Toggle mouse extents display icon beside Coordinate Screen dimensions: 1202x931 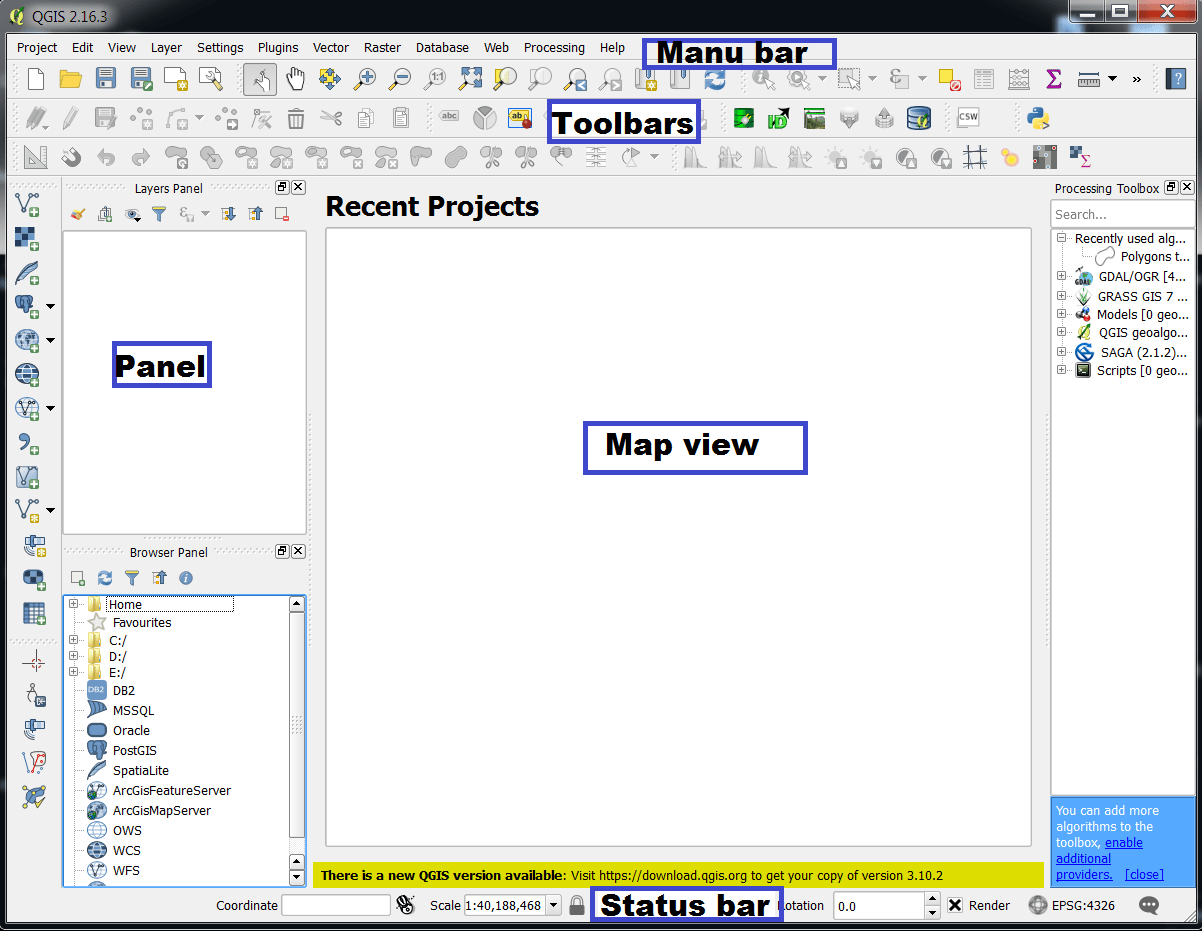[x=405, y=905]
